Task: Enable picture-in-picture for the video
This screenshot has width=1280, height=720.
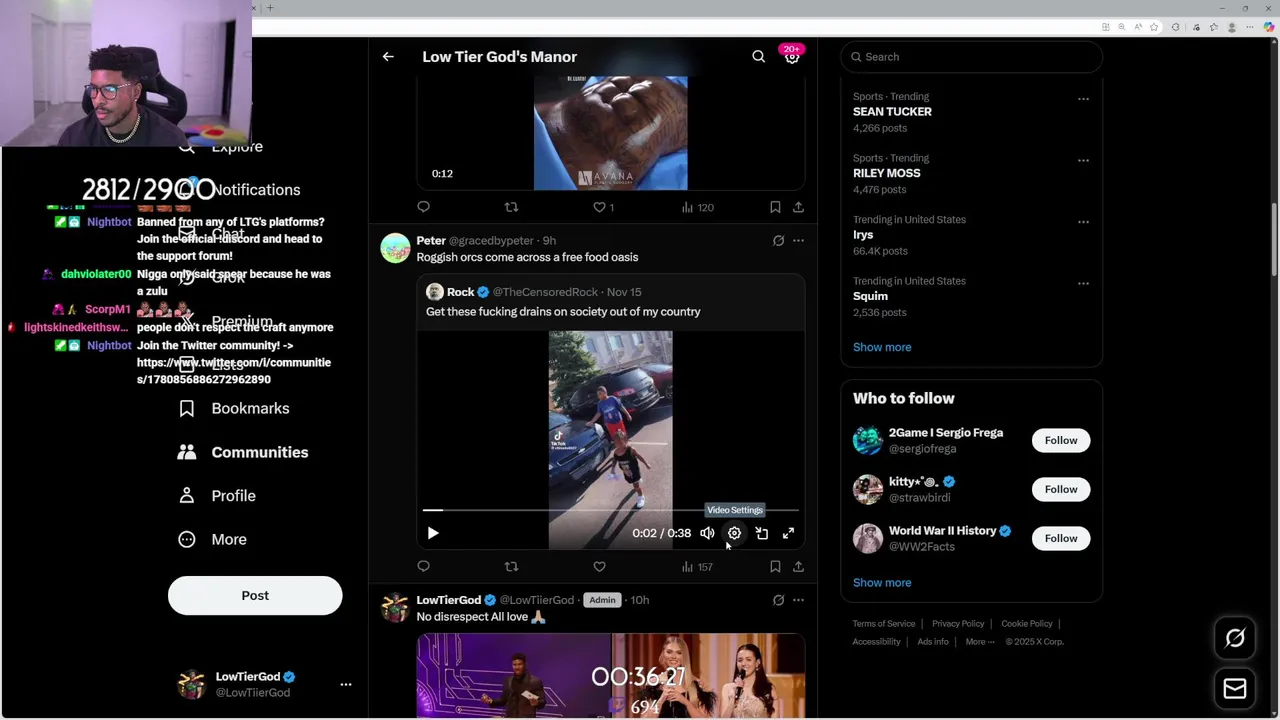Action: 761,533
